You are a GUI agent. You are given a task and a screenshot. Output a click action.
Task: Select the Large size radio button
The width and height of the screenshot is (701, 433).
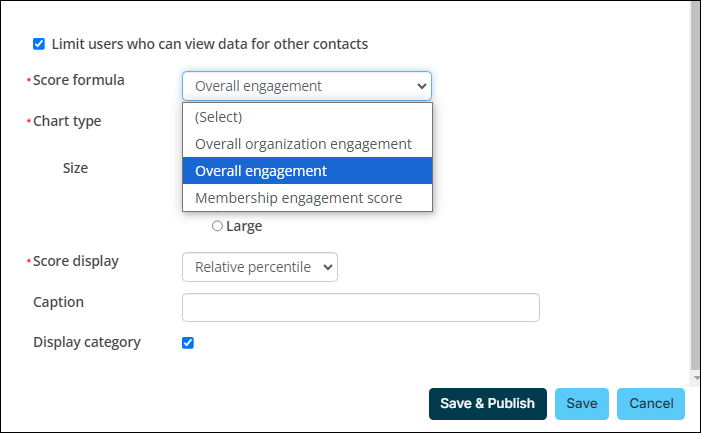(217, 226)
